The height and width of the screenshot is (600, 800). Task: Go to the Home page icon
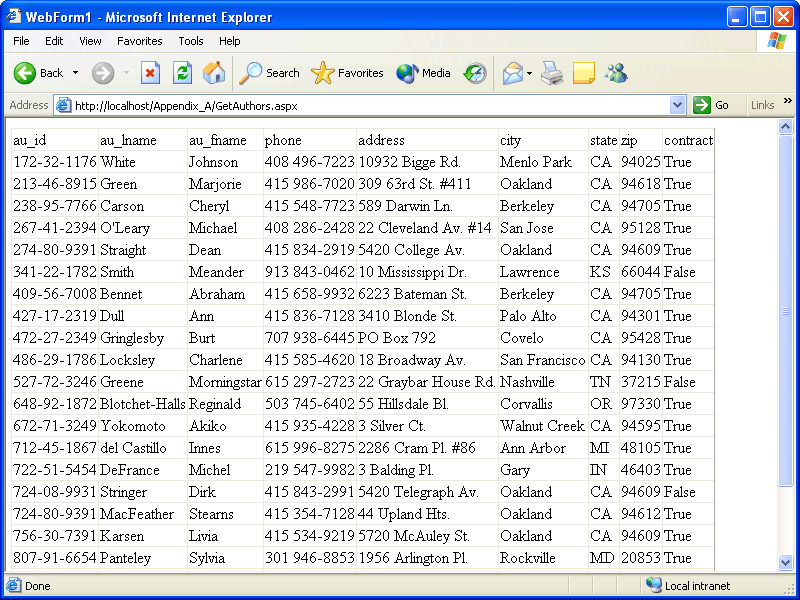click(214, 73)
